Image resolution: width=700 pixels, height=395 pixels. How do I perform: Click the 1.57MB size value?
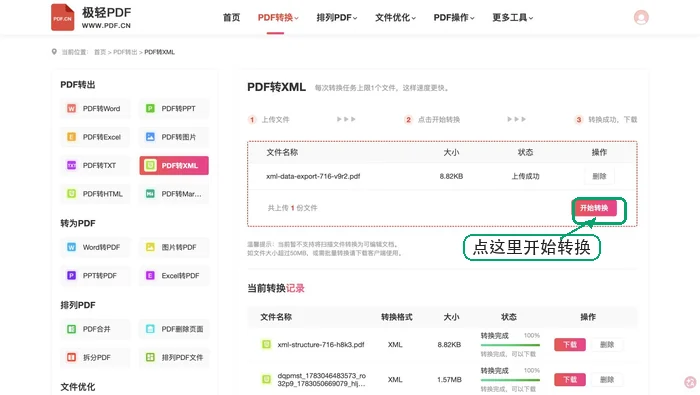450,379
